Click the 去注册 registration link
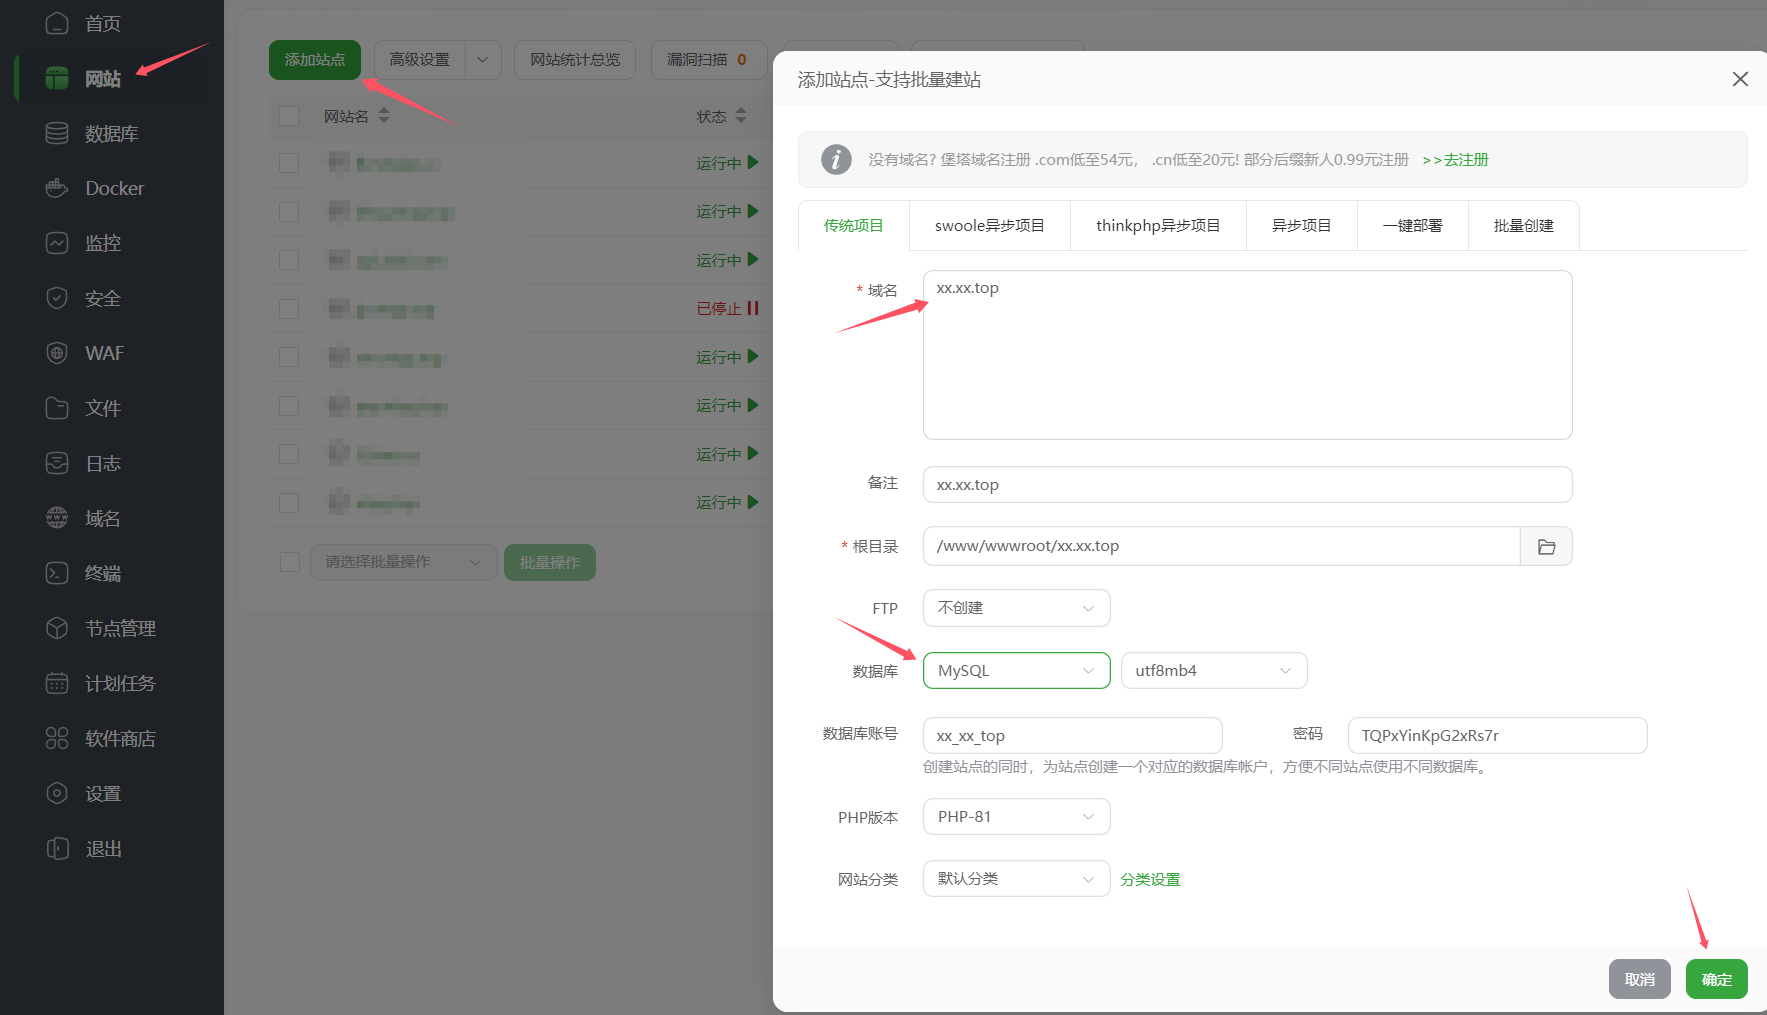This screenshot has height=1015, width=1767. click(x=1462, y=159)
